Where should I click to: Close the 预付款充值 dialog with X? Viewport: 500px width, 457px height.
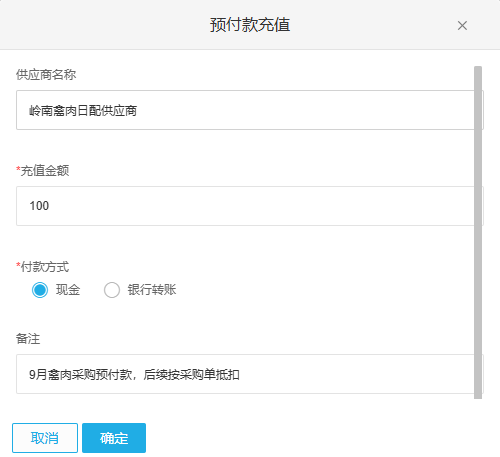pos(462,25)
